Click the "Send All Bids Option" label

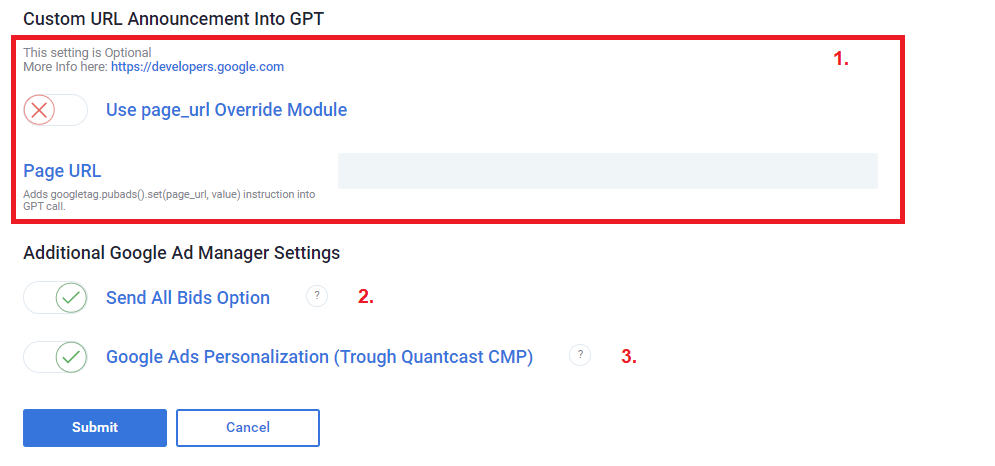coord(188,298)
